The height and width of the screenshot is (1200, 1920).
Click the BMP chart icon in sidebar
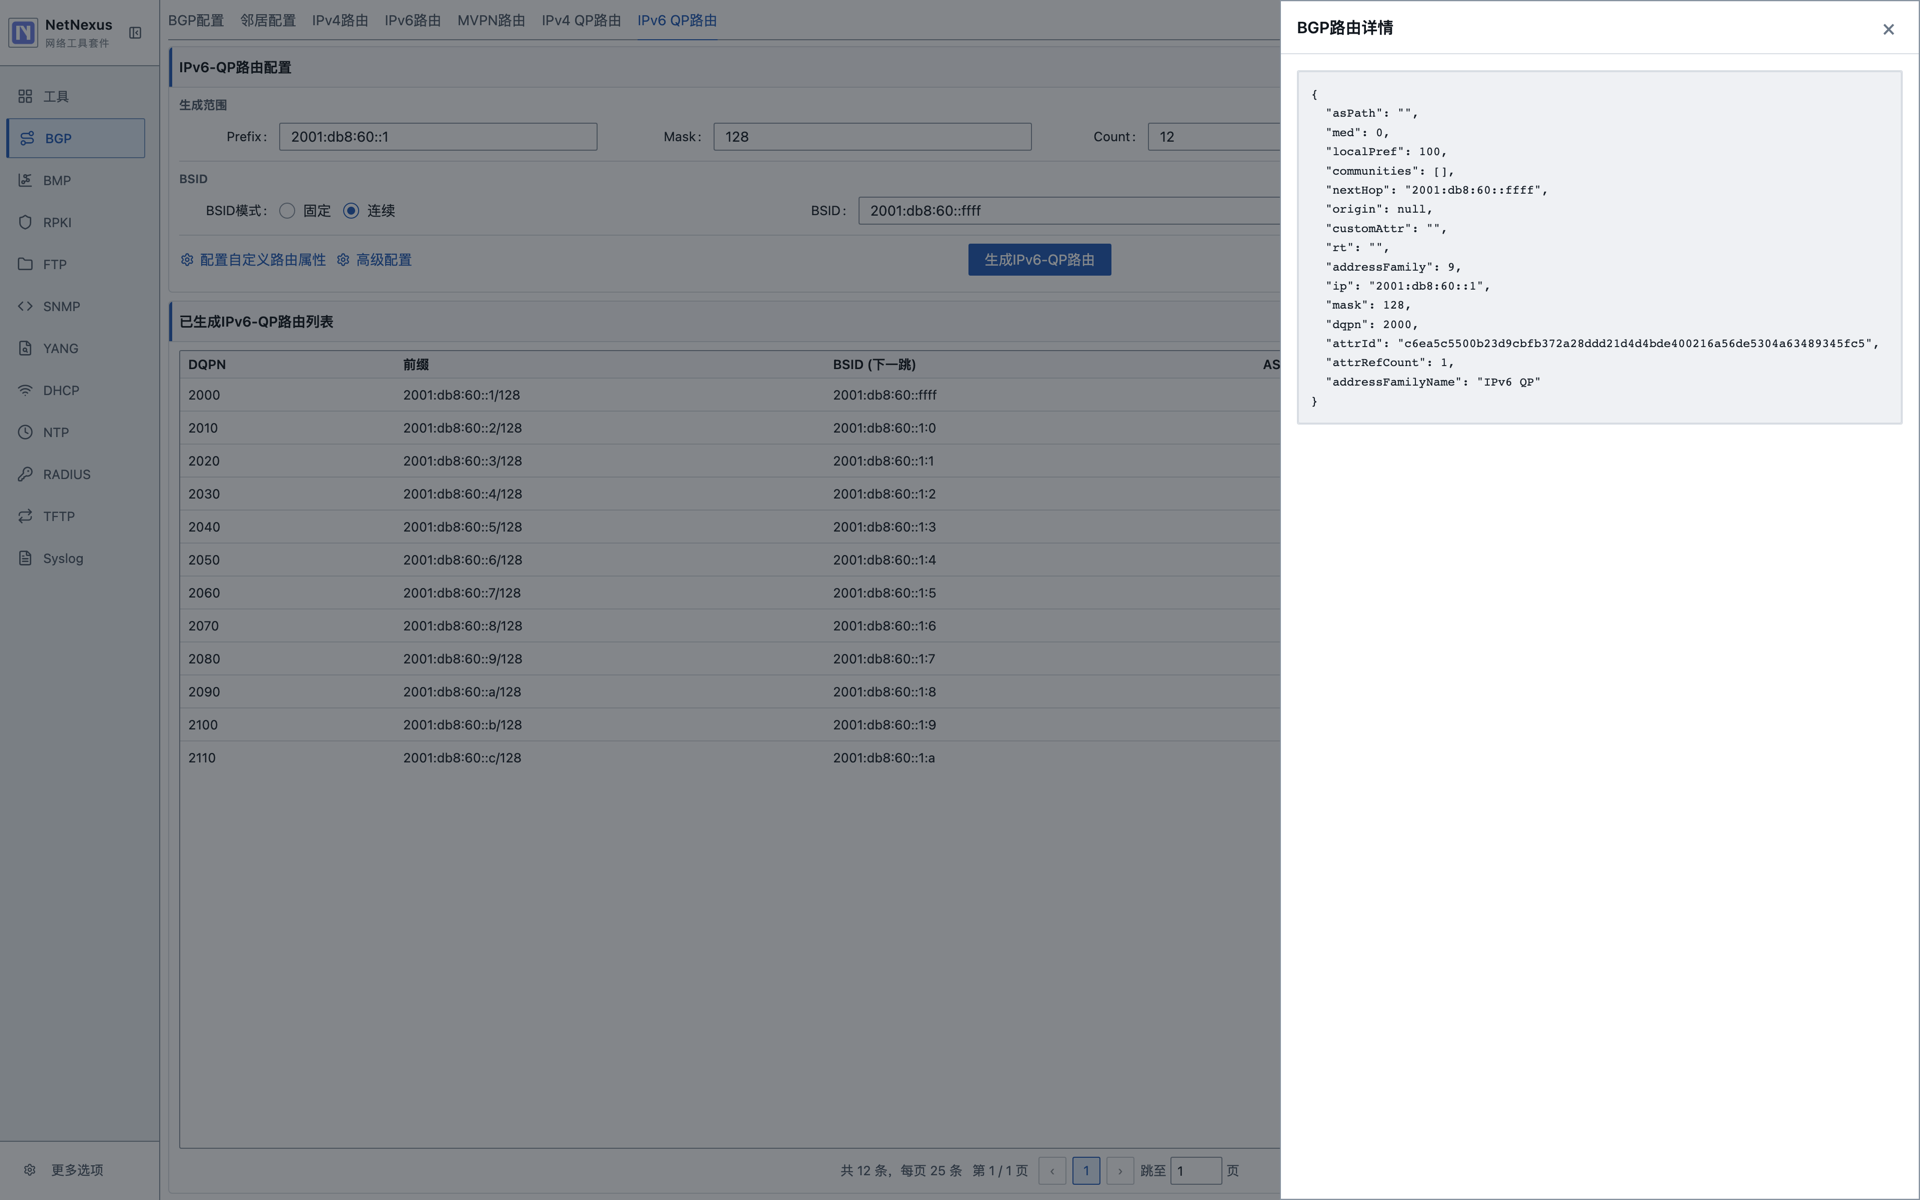tap(25, 180)
